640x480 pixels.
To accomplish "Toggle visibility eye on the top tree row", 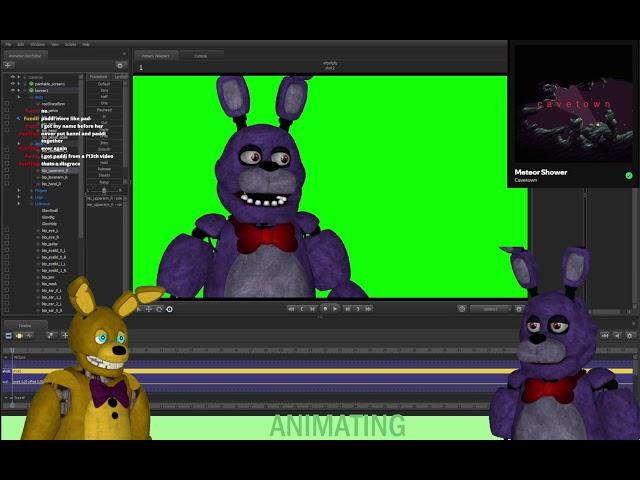I will pyautogui.click(x=13, y=77).
